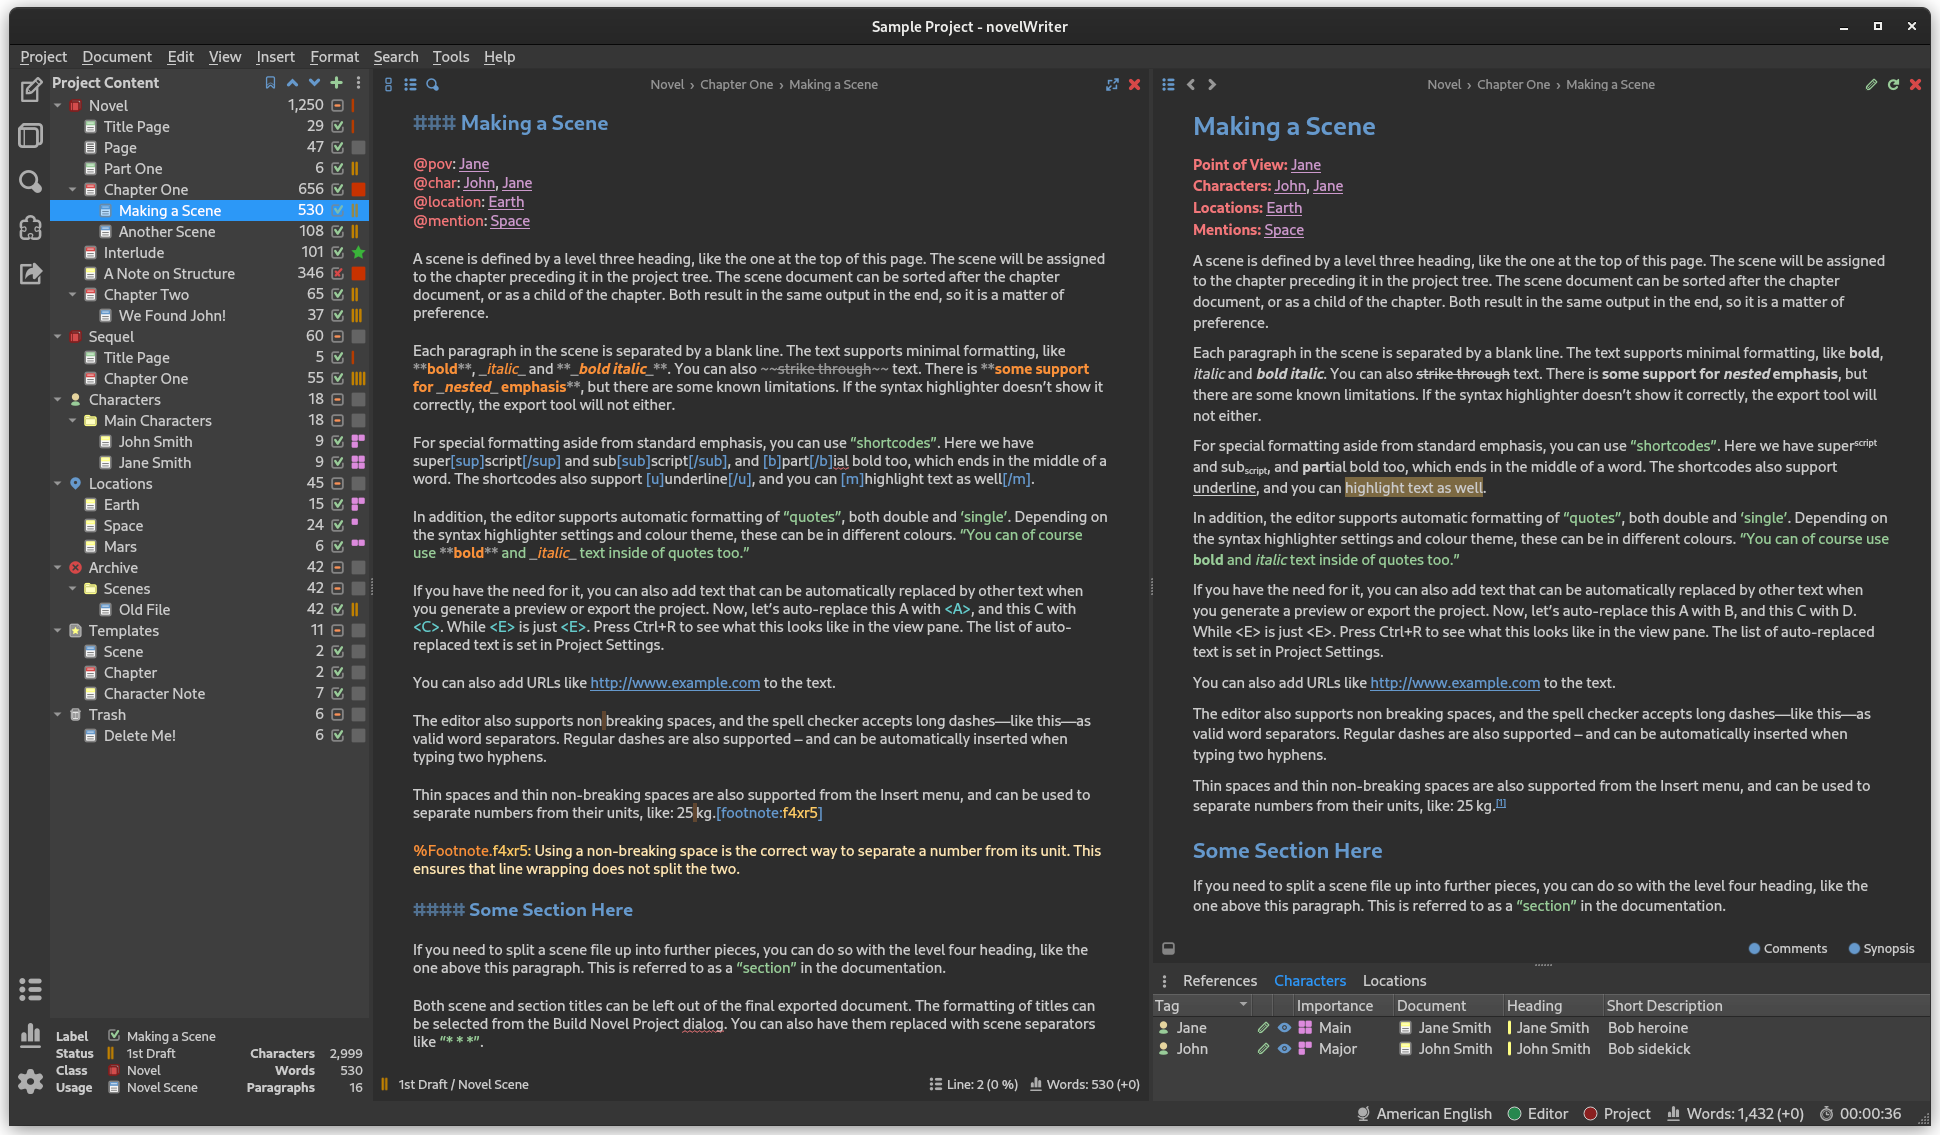Viewport: 1940px width, 1135px height.
Task: Click the Space mention link in editor
Action: click(x=509, y=221)
